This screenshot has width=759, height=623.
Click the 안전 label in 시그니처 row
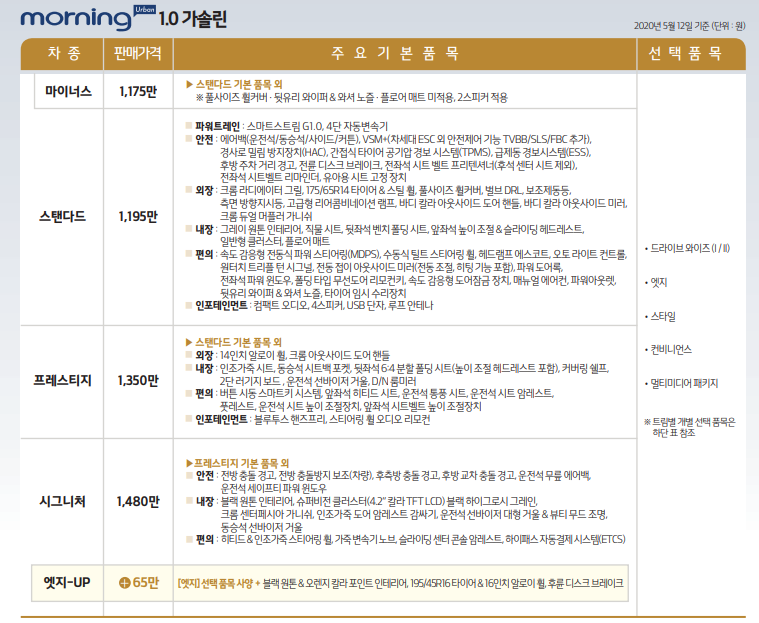tap(205, 476)
